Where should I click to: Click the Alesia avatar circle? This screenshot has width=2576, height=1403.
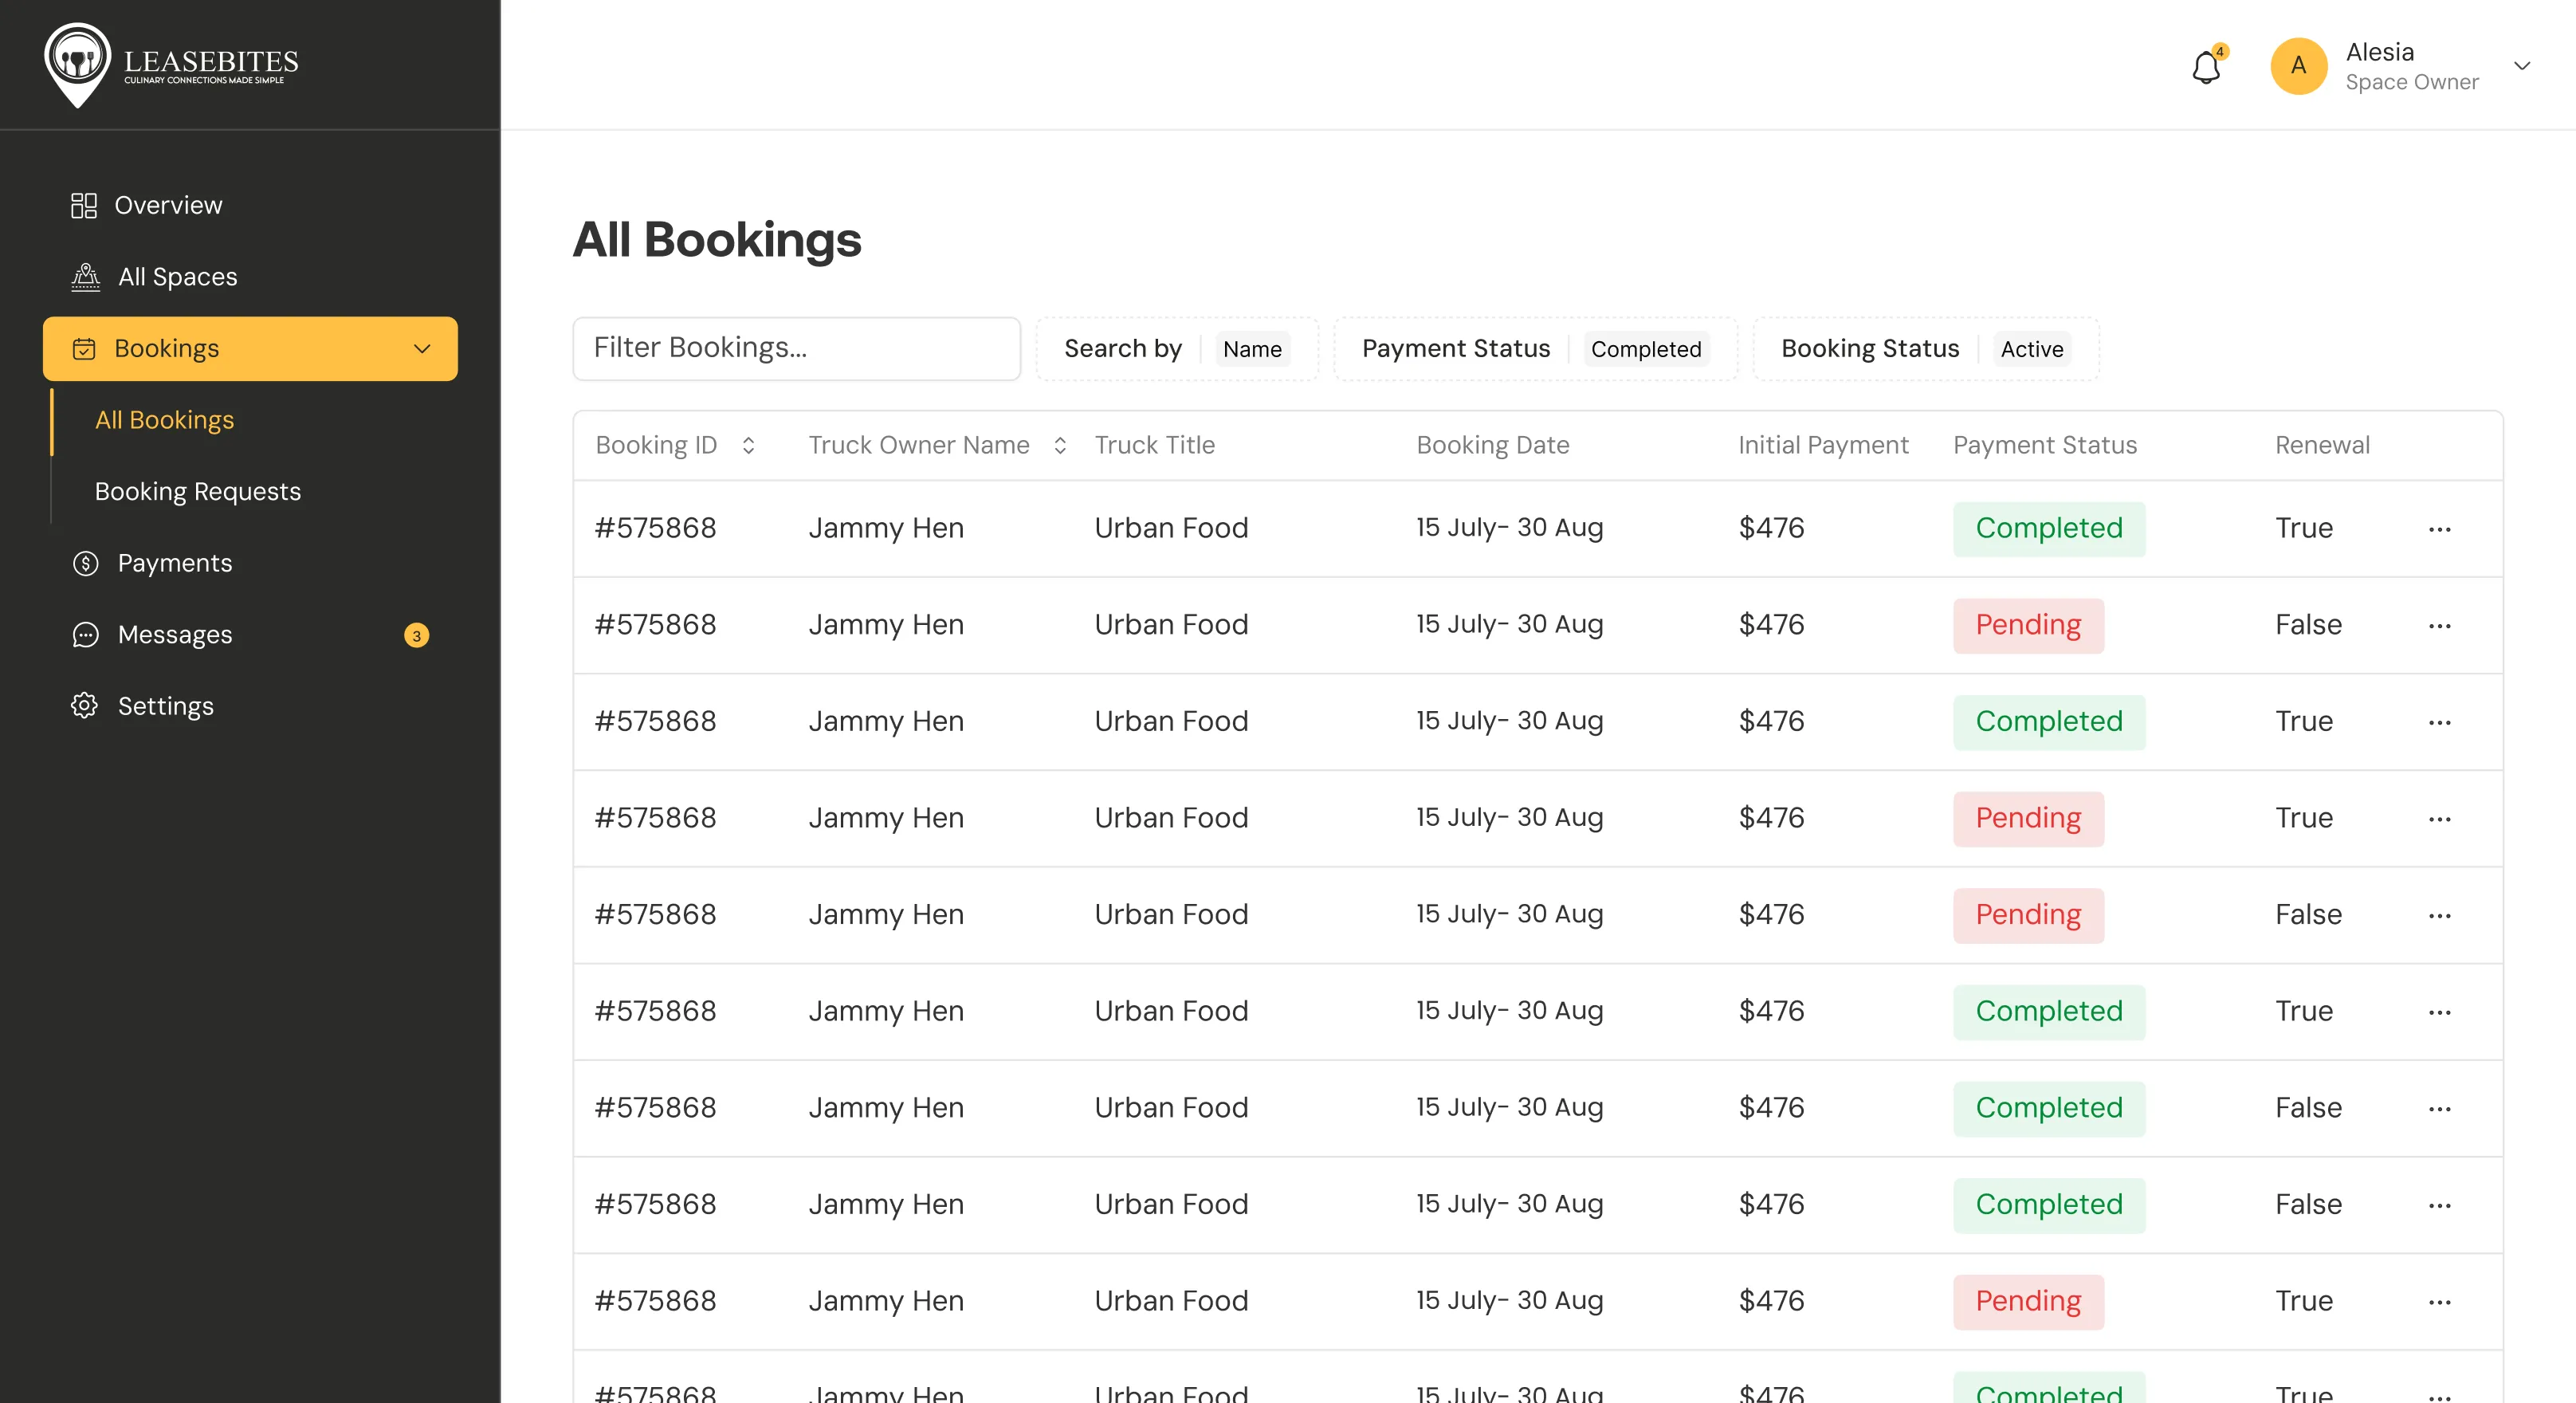[2299, 66]
